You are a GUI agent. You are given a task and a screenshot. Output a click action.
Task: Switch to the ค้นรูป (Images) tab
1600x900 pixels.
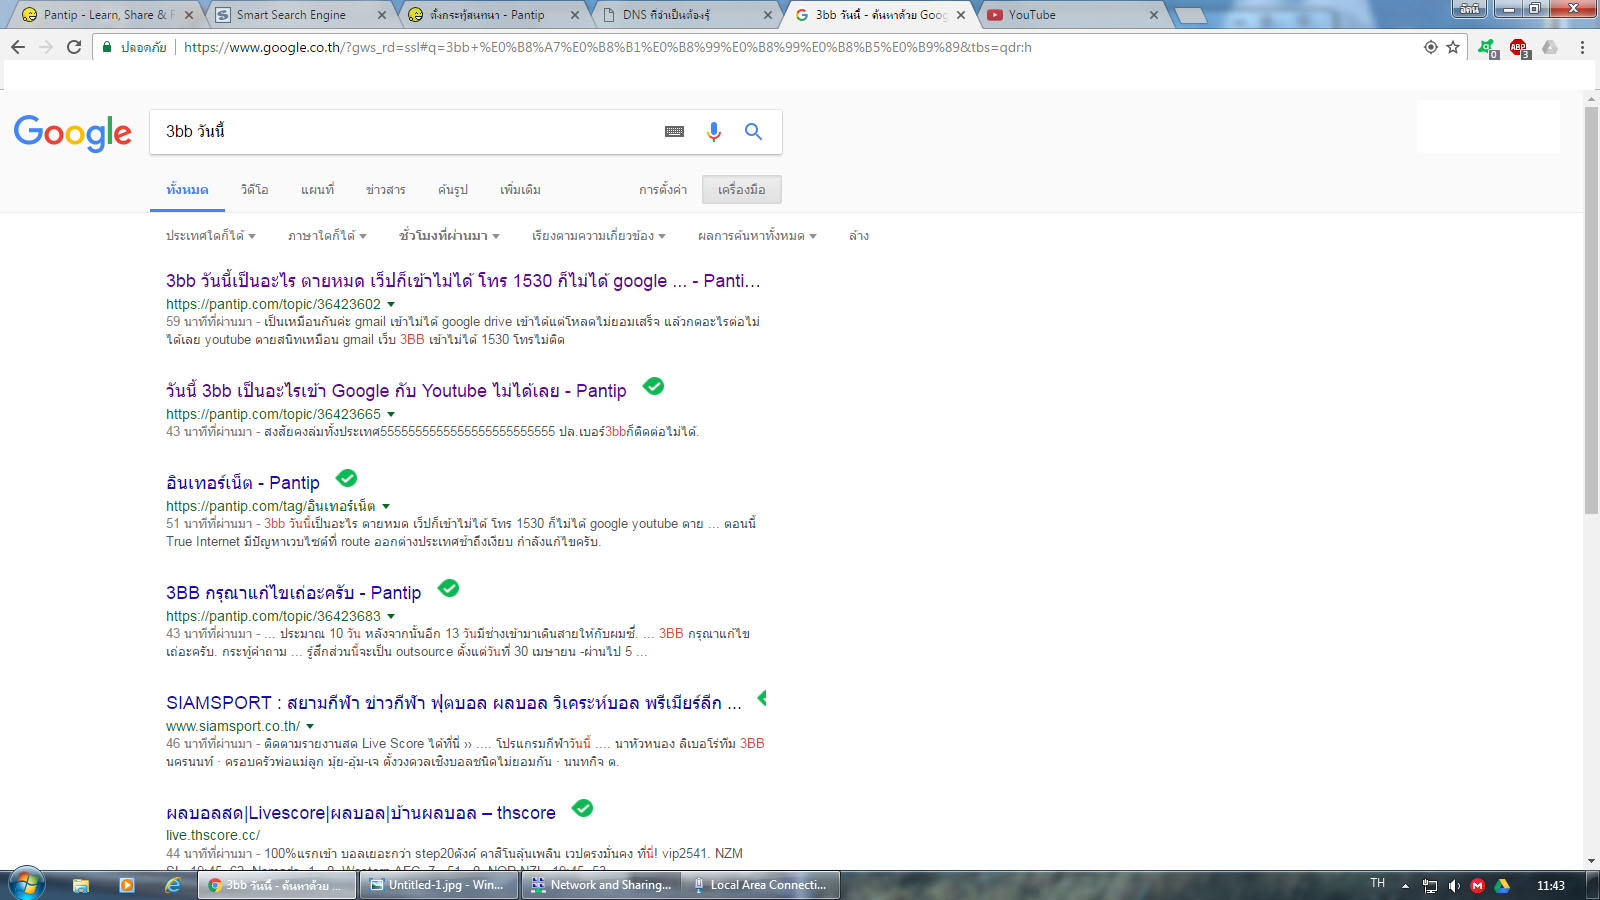coord(452,190)
